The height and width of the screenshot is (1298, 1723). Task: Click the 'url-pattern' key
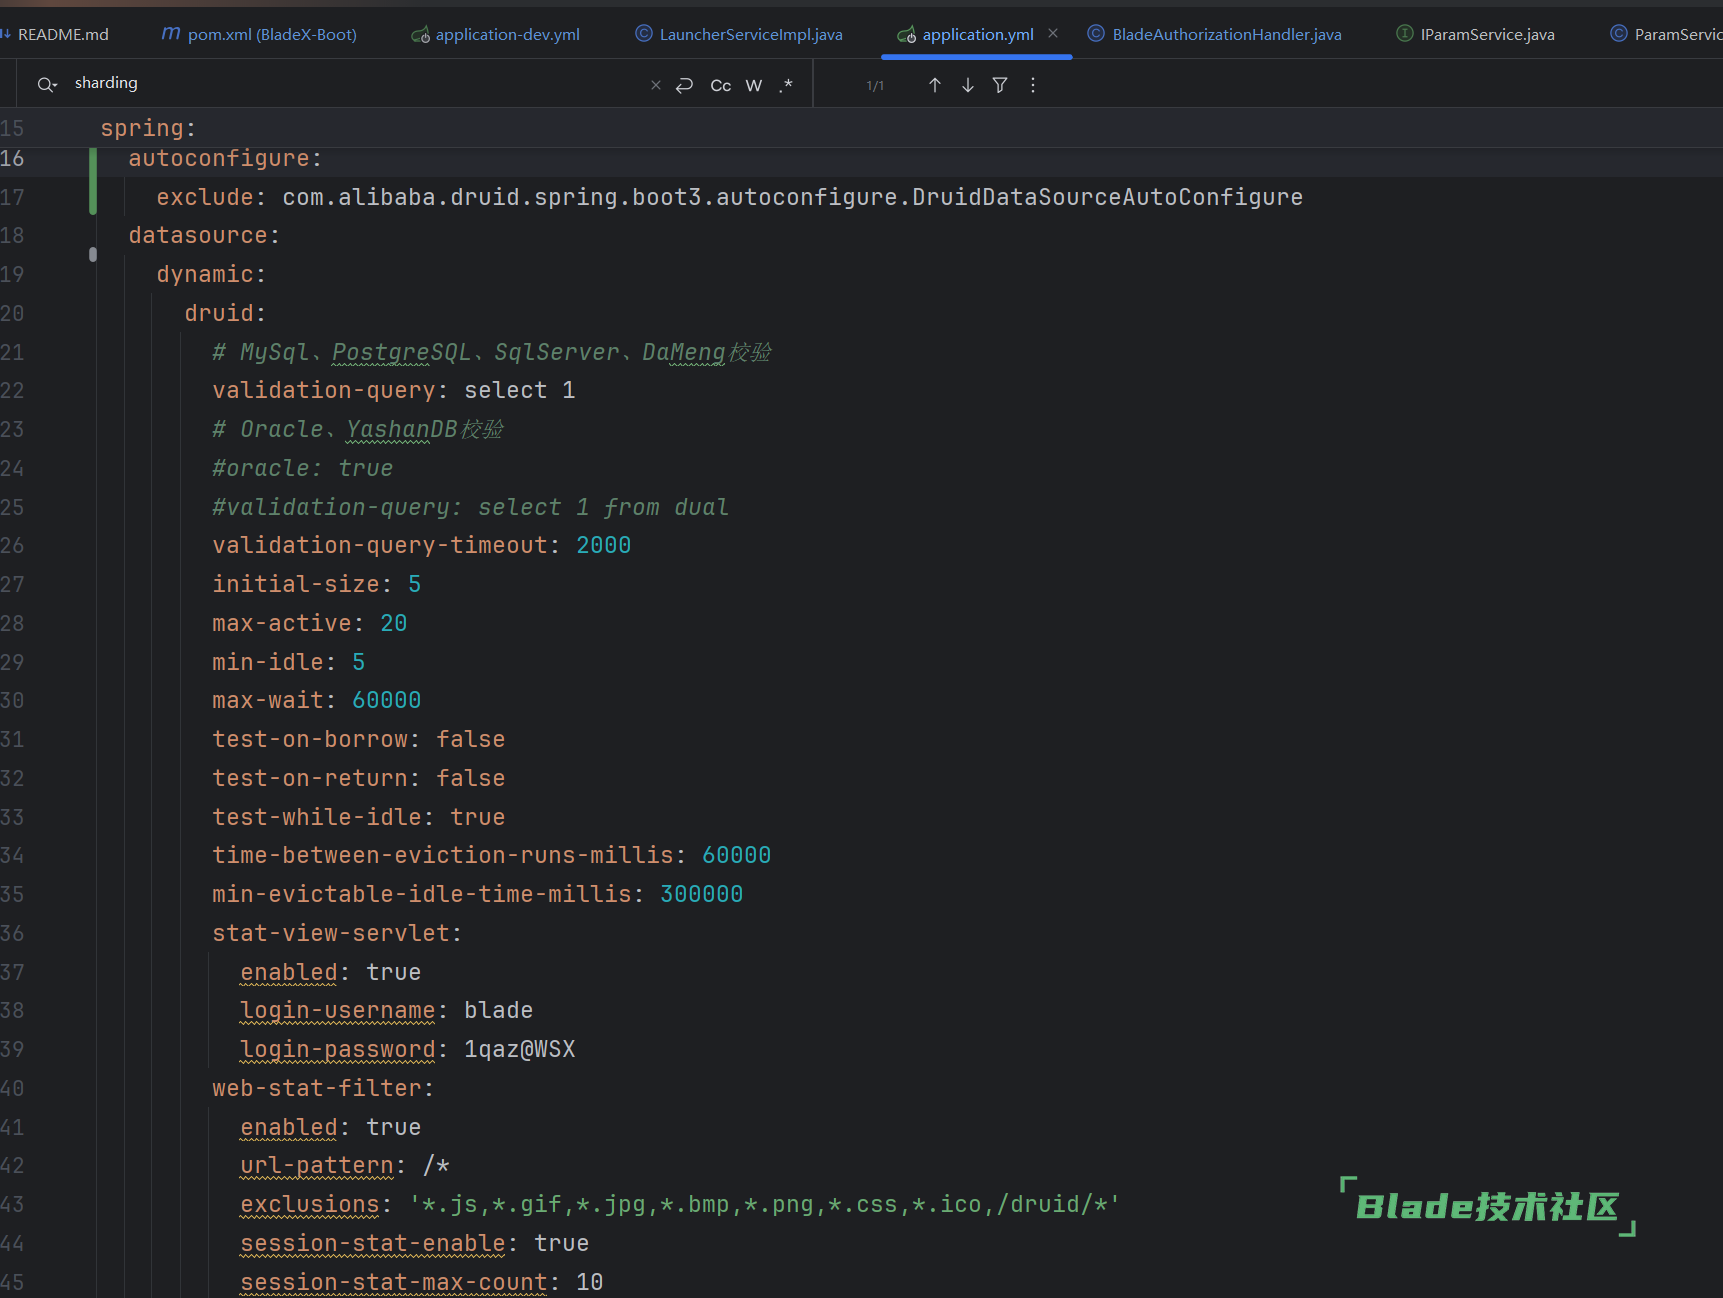[x=316, y=1165]
